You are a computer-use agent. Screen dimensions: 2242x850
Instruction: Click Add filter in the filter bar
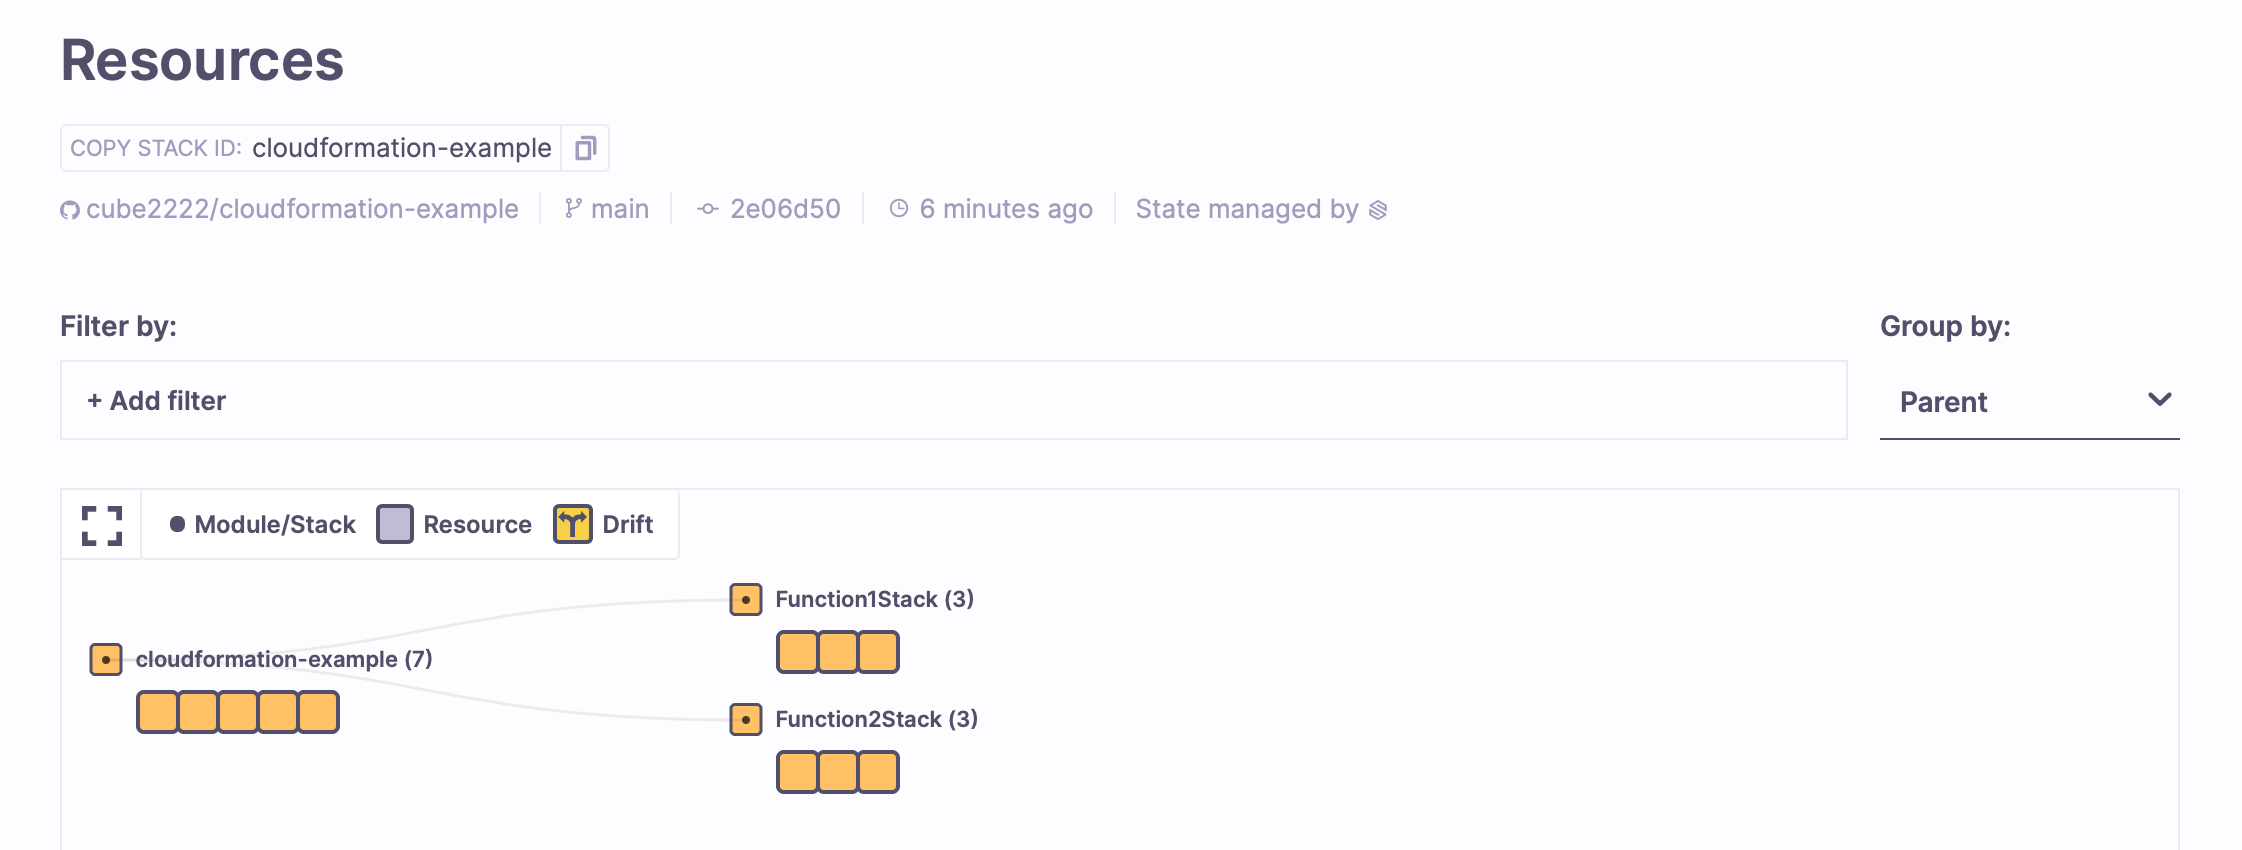[157, 401]
